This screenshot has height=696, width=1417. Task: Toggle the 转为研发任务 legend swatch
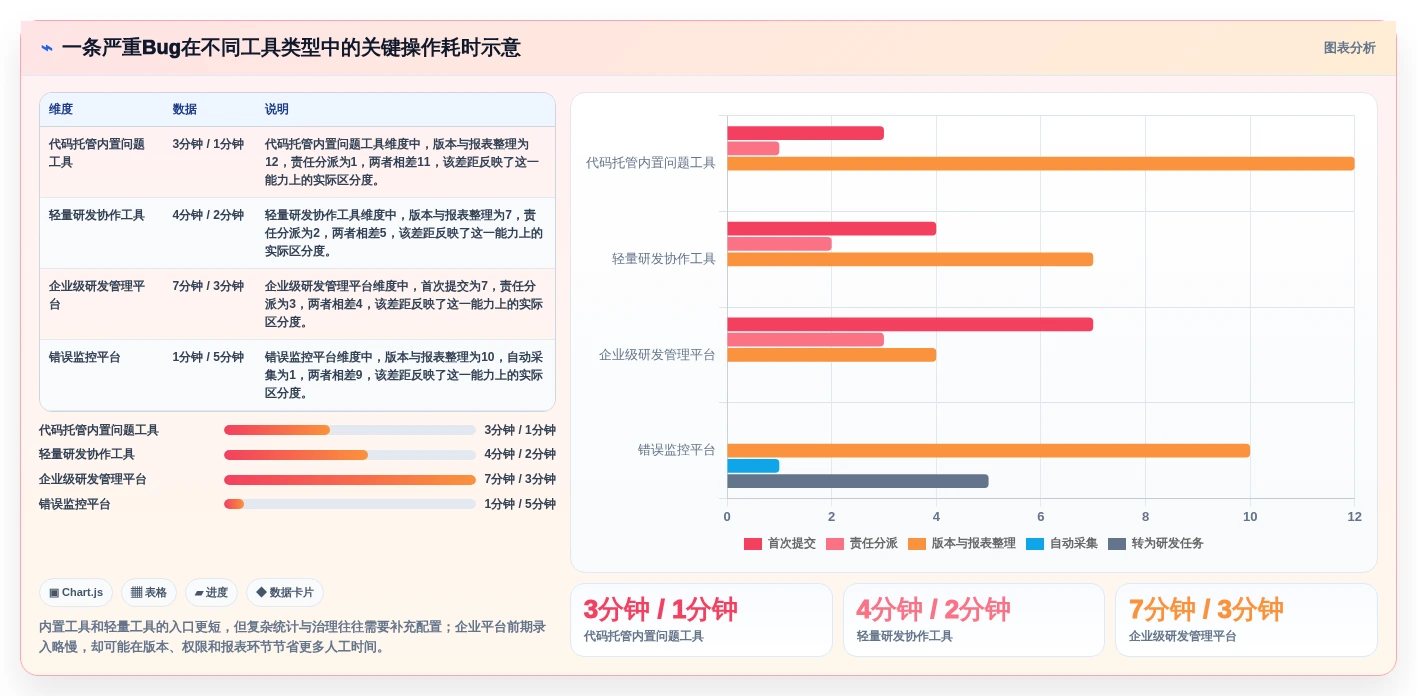1117,544
